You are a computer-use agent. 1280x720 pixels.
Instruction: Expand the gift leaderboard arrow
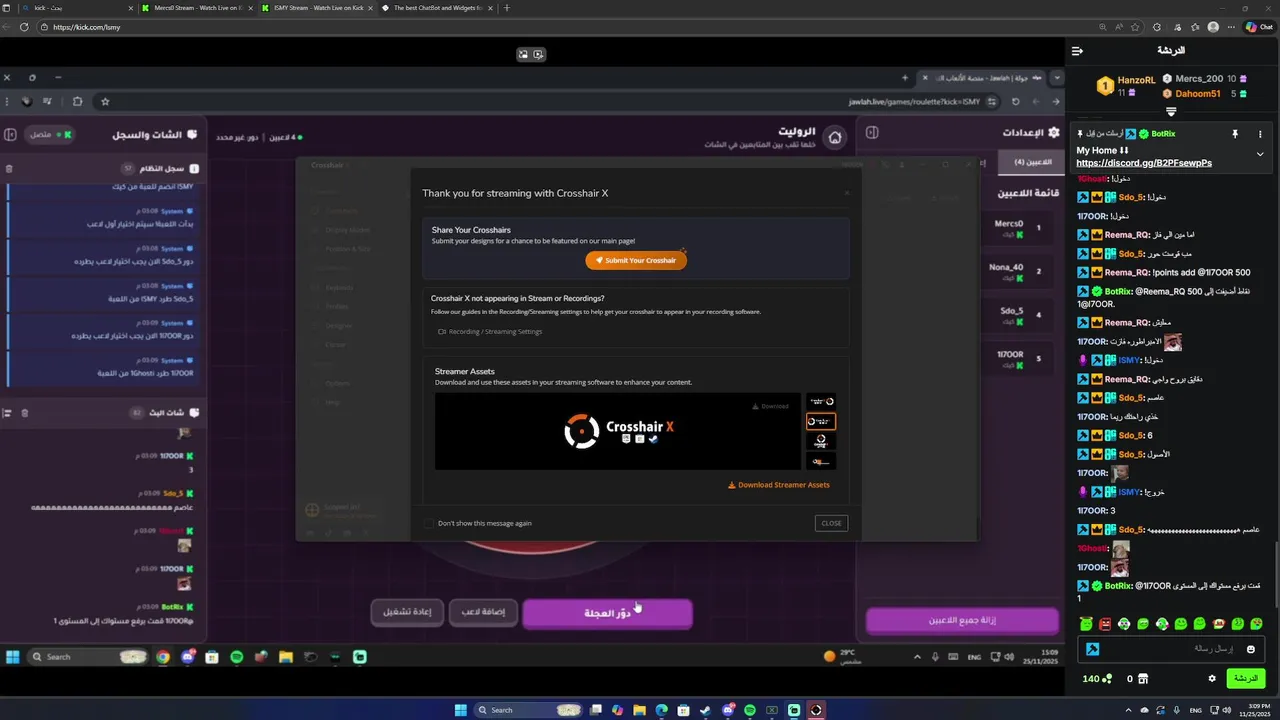click(x=1171, y=111)
